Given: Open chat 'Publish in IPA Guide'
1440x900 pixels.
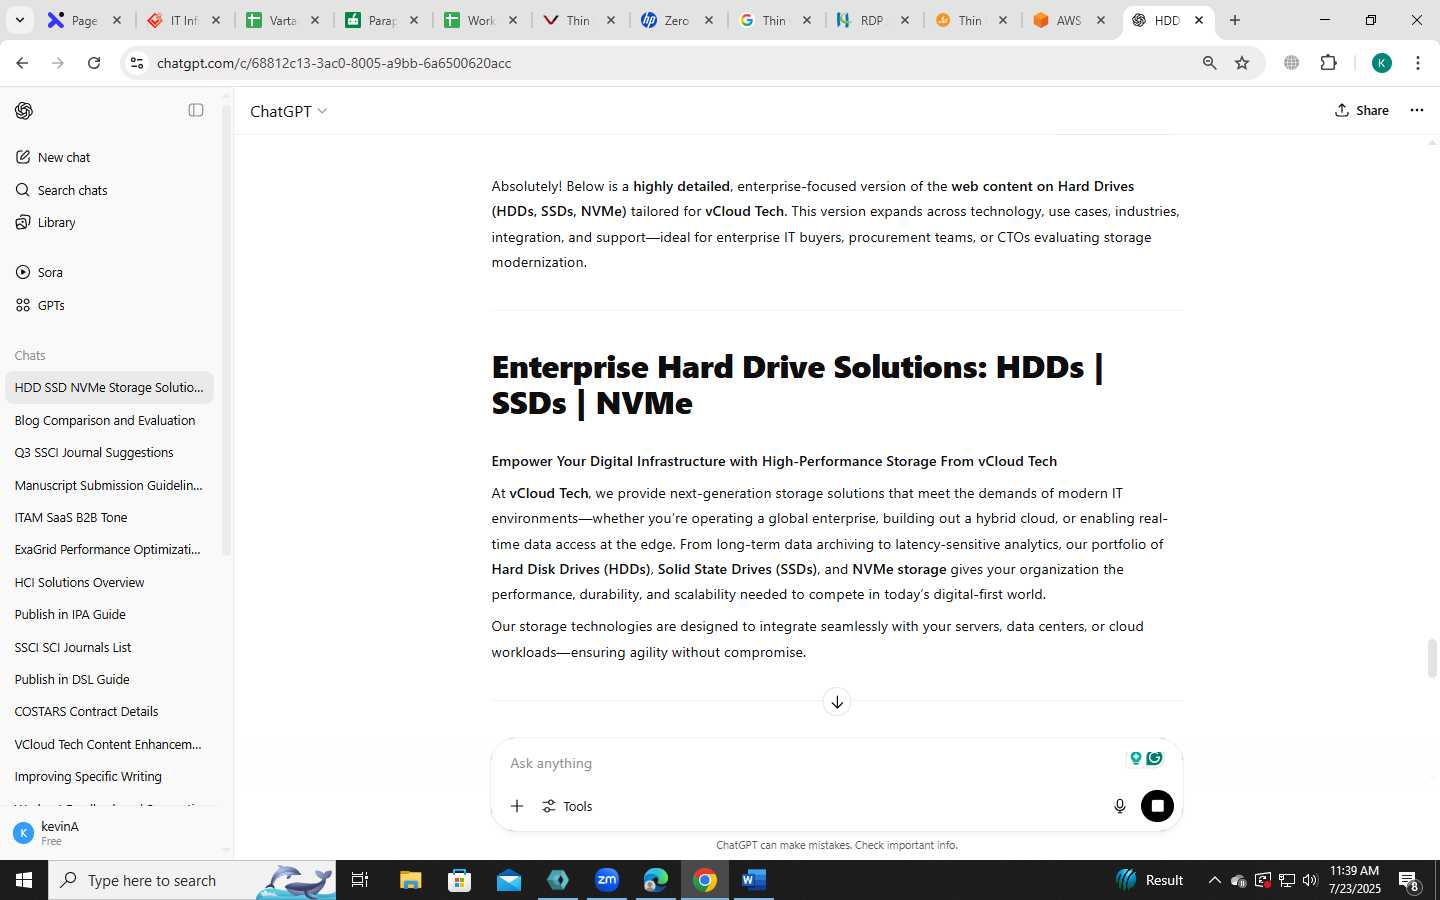Looking at the screenshot, I should tap(110, 614).
